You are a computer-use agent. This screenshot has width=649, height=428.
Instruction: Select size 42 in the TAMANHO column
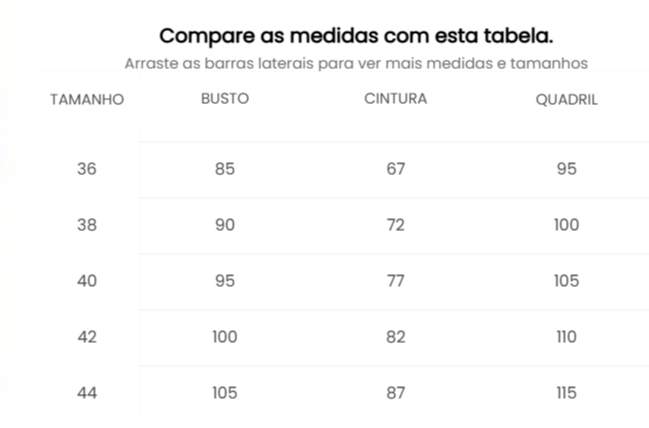click(87, 337)
